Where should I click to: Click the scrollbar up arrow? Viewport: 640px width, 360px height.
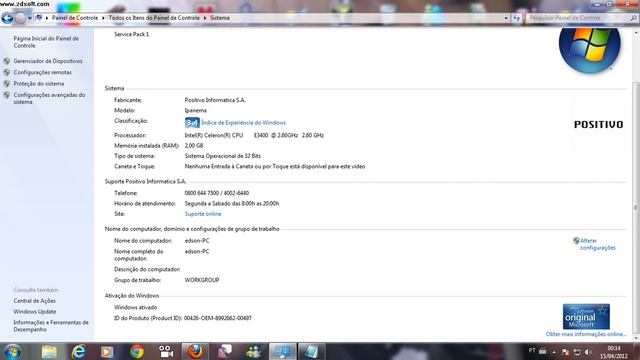point(636,33)
